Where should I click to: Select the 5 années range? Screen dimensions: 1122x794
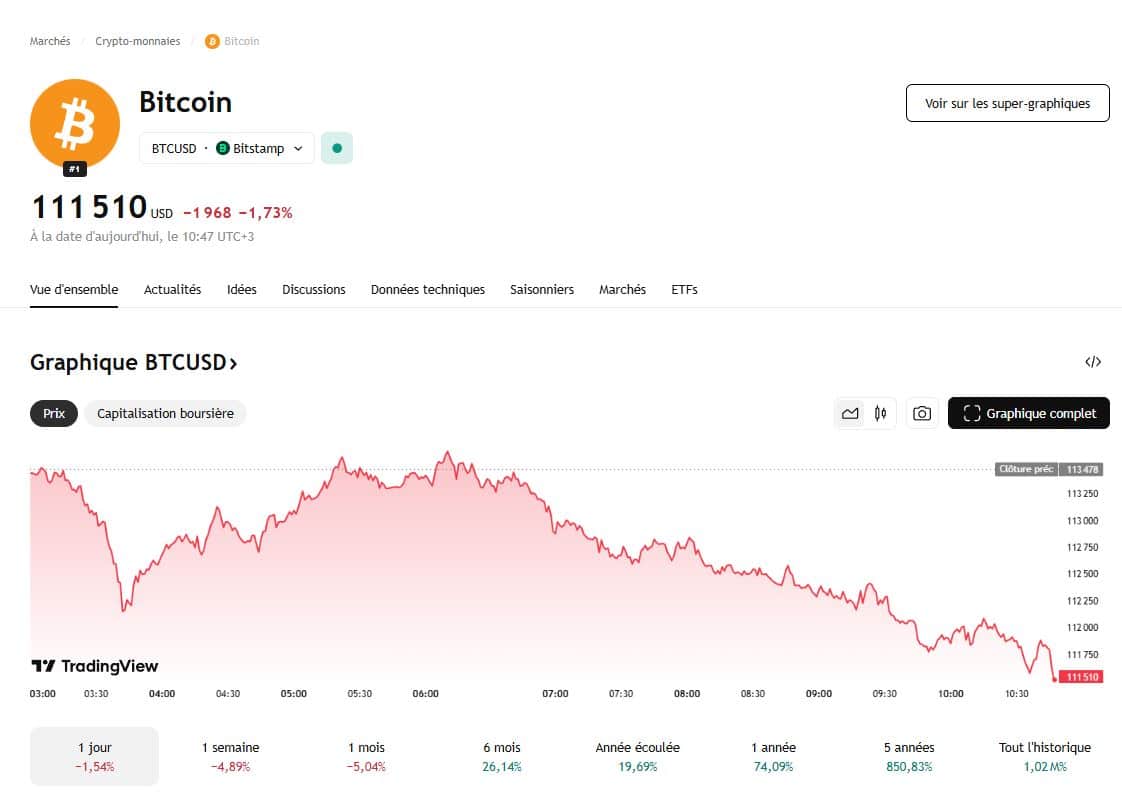tap(909, 756)
